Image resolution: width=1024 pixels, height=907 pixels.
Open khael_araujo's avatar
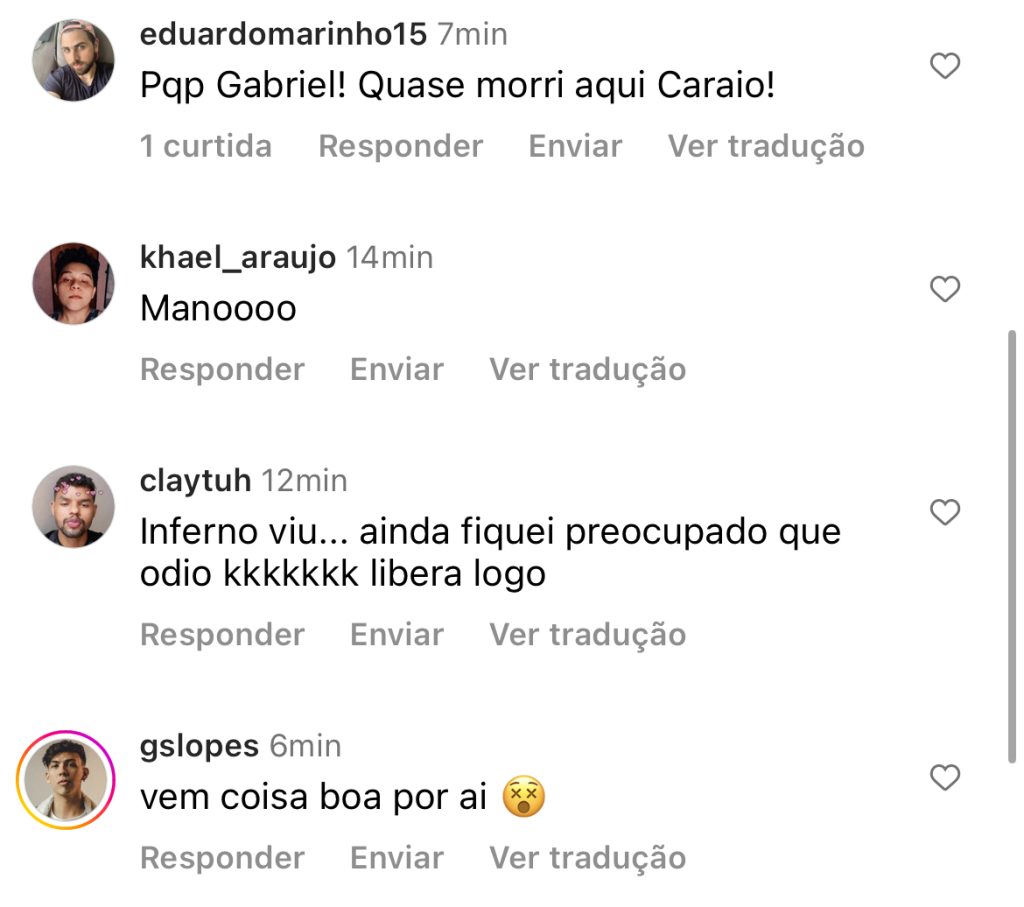[73, 283]
